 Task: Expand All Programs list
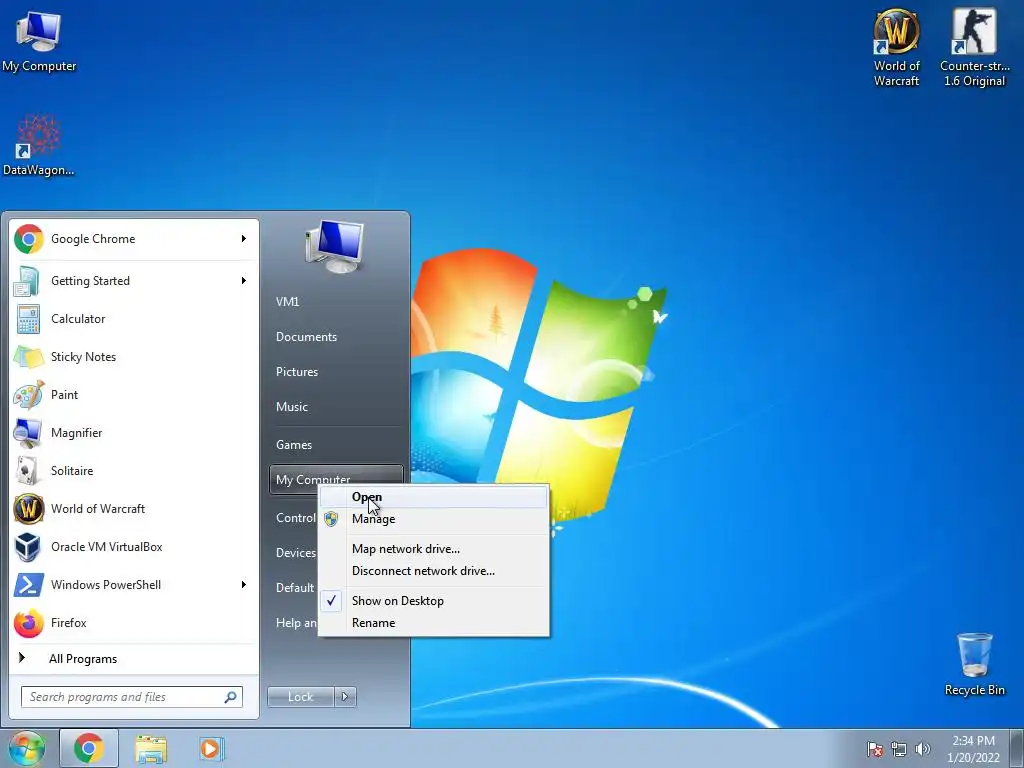134,659
